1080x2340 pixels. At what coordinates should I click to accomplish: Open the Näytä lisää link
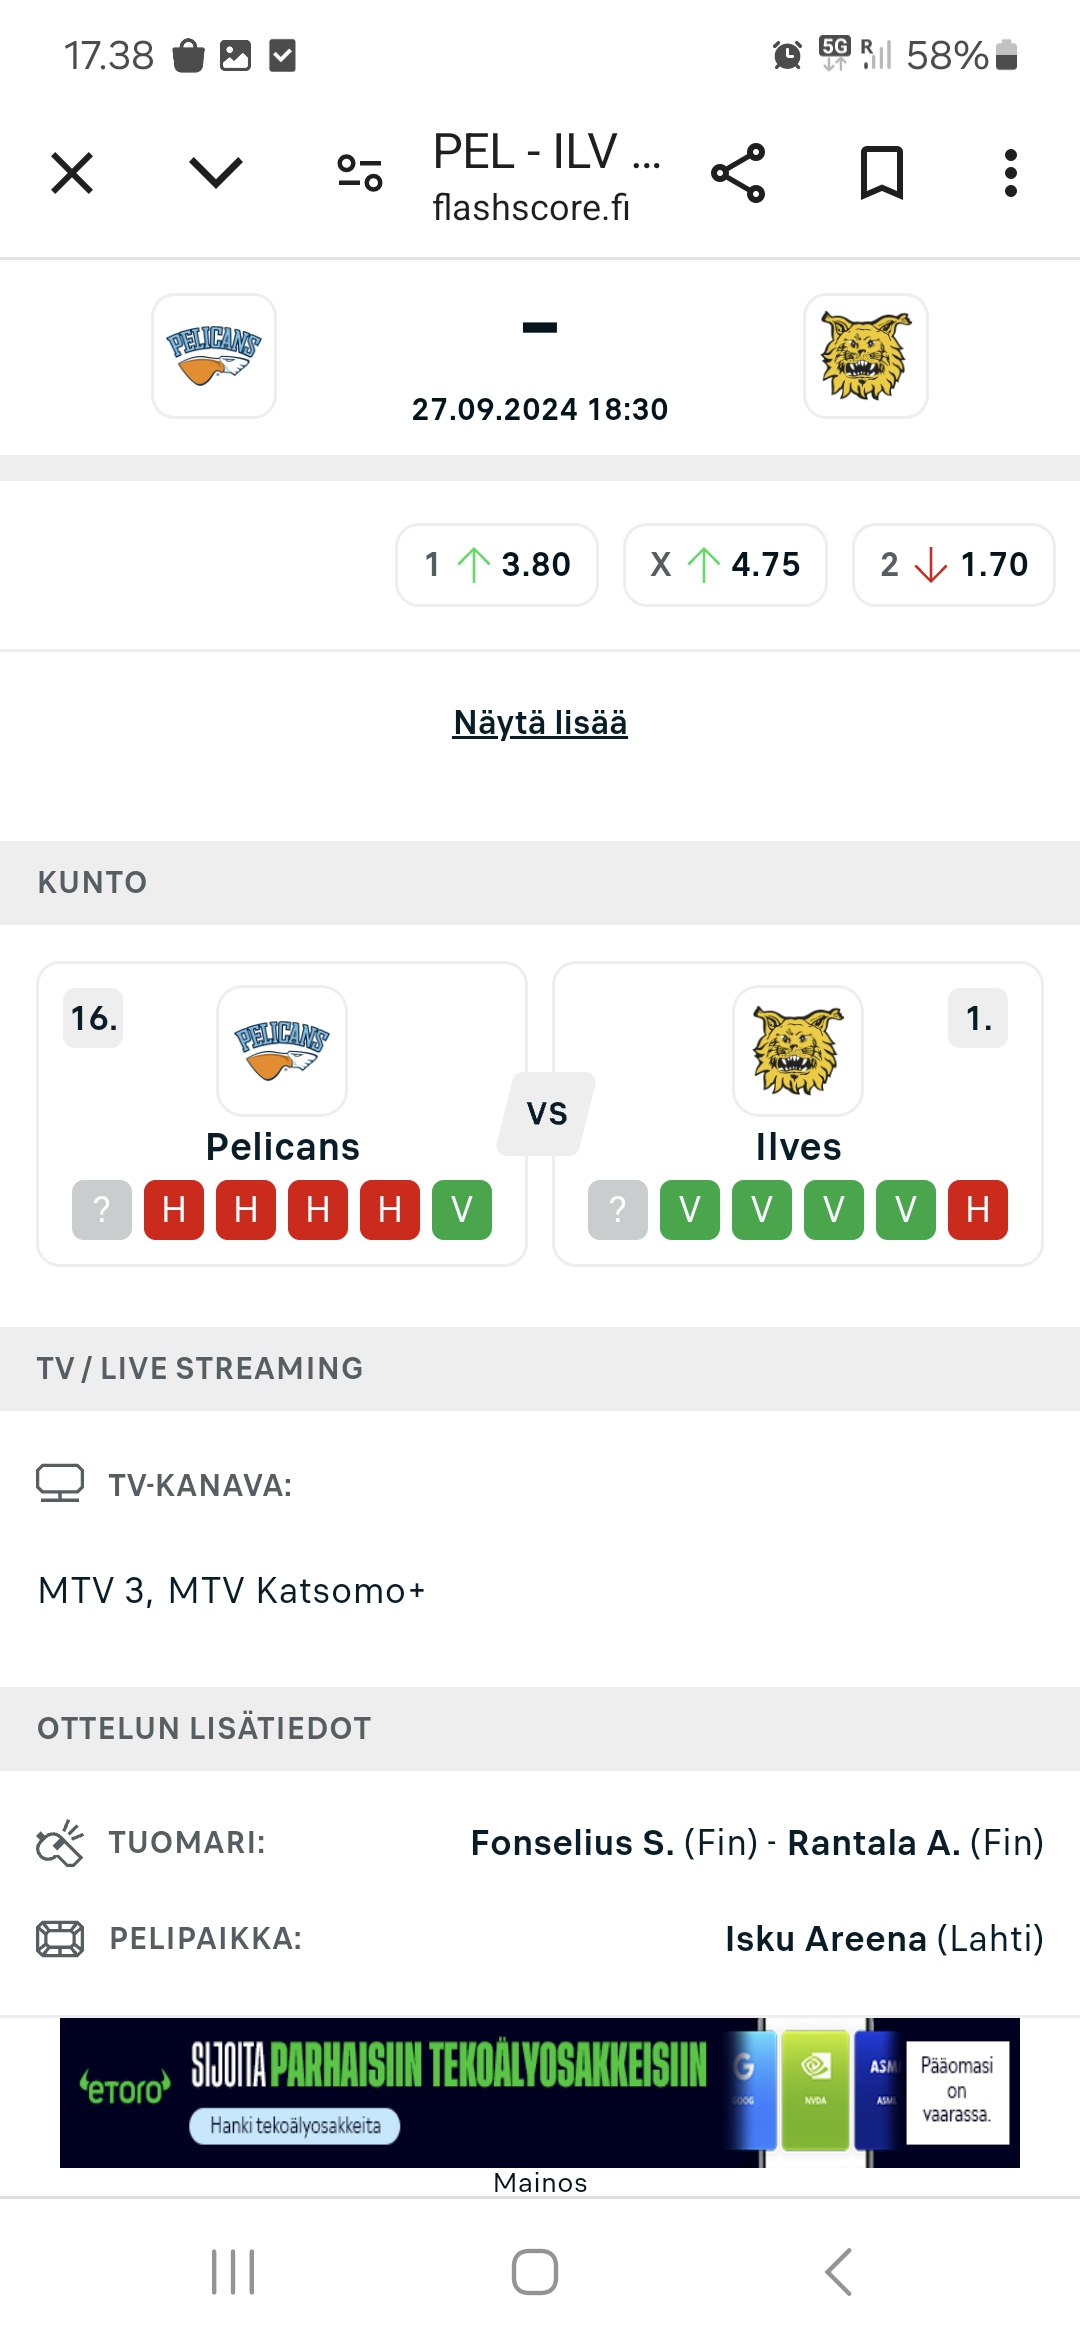tap(540, 723)
